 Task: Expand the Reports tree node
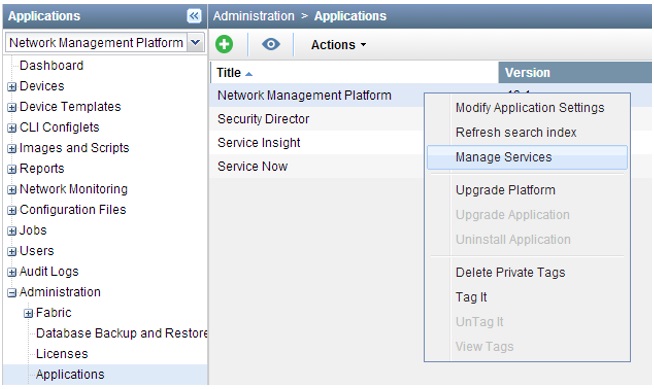click(12, 169)
